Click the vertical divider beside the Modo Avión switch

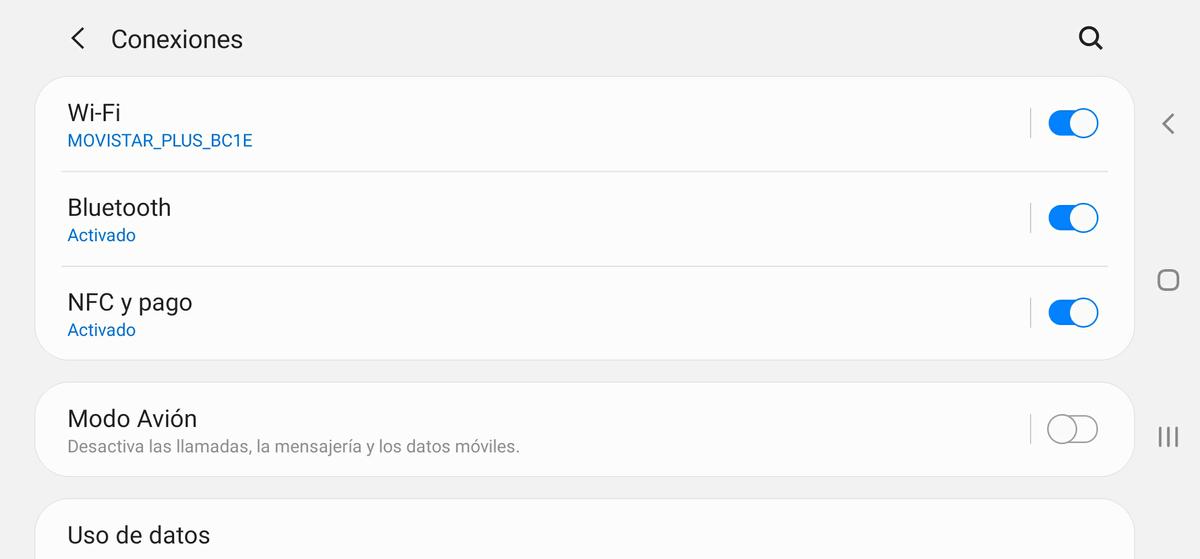coord(1030,429)
